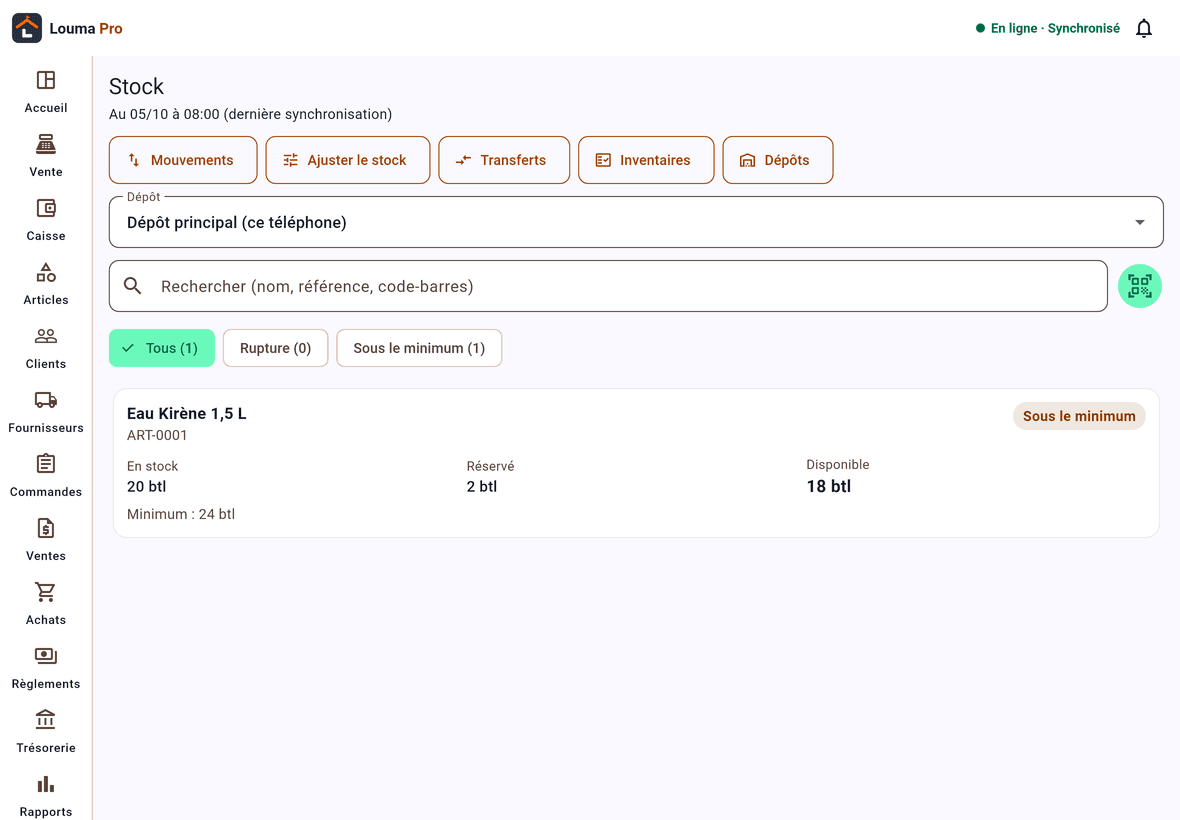Open the Fournisseurs truck icon
The width and height of the screenshot is (1180, 820).
tap(46, 399)
